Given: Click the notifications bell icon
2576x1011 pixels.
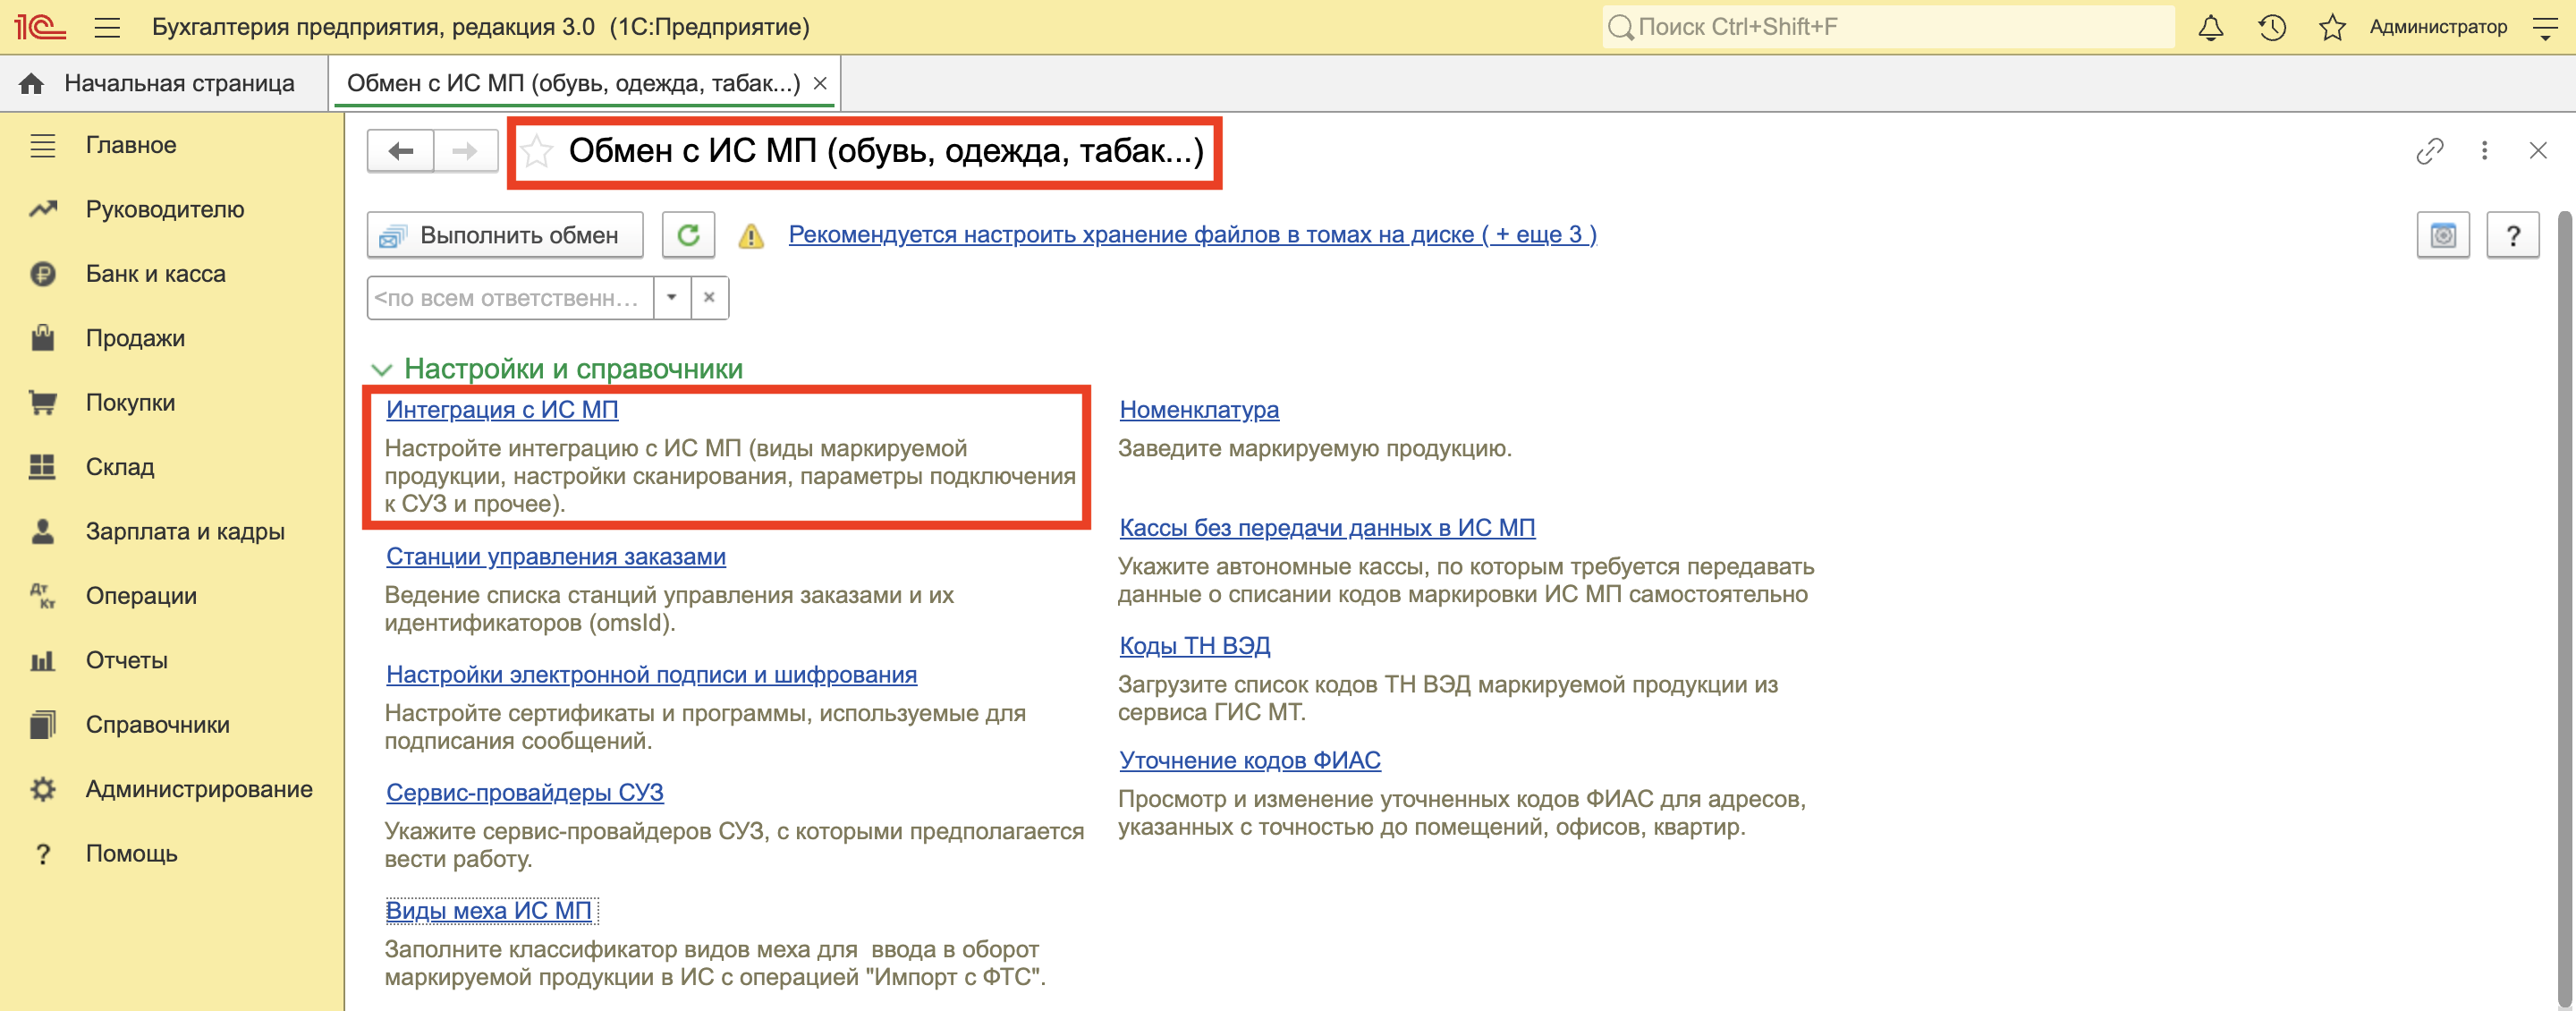Looking at the screenshot, I should 2210,27.
